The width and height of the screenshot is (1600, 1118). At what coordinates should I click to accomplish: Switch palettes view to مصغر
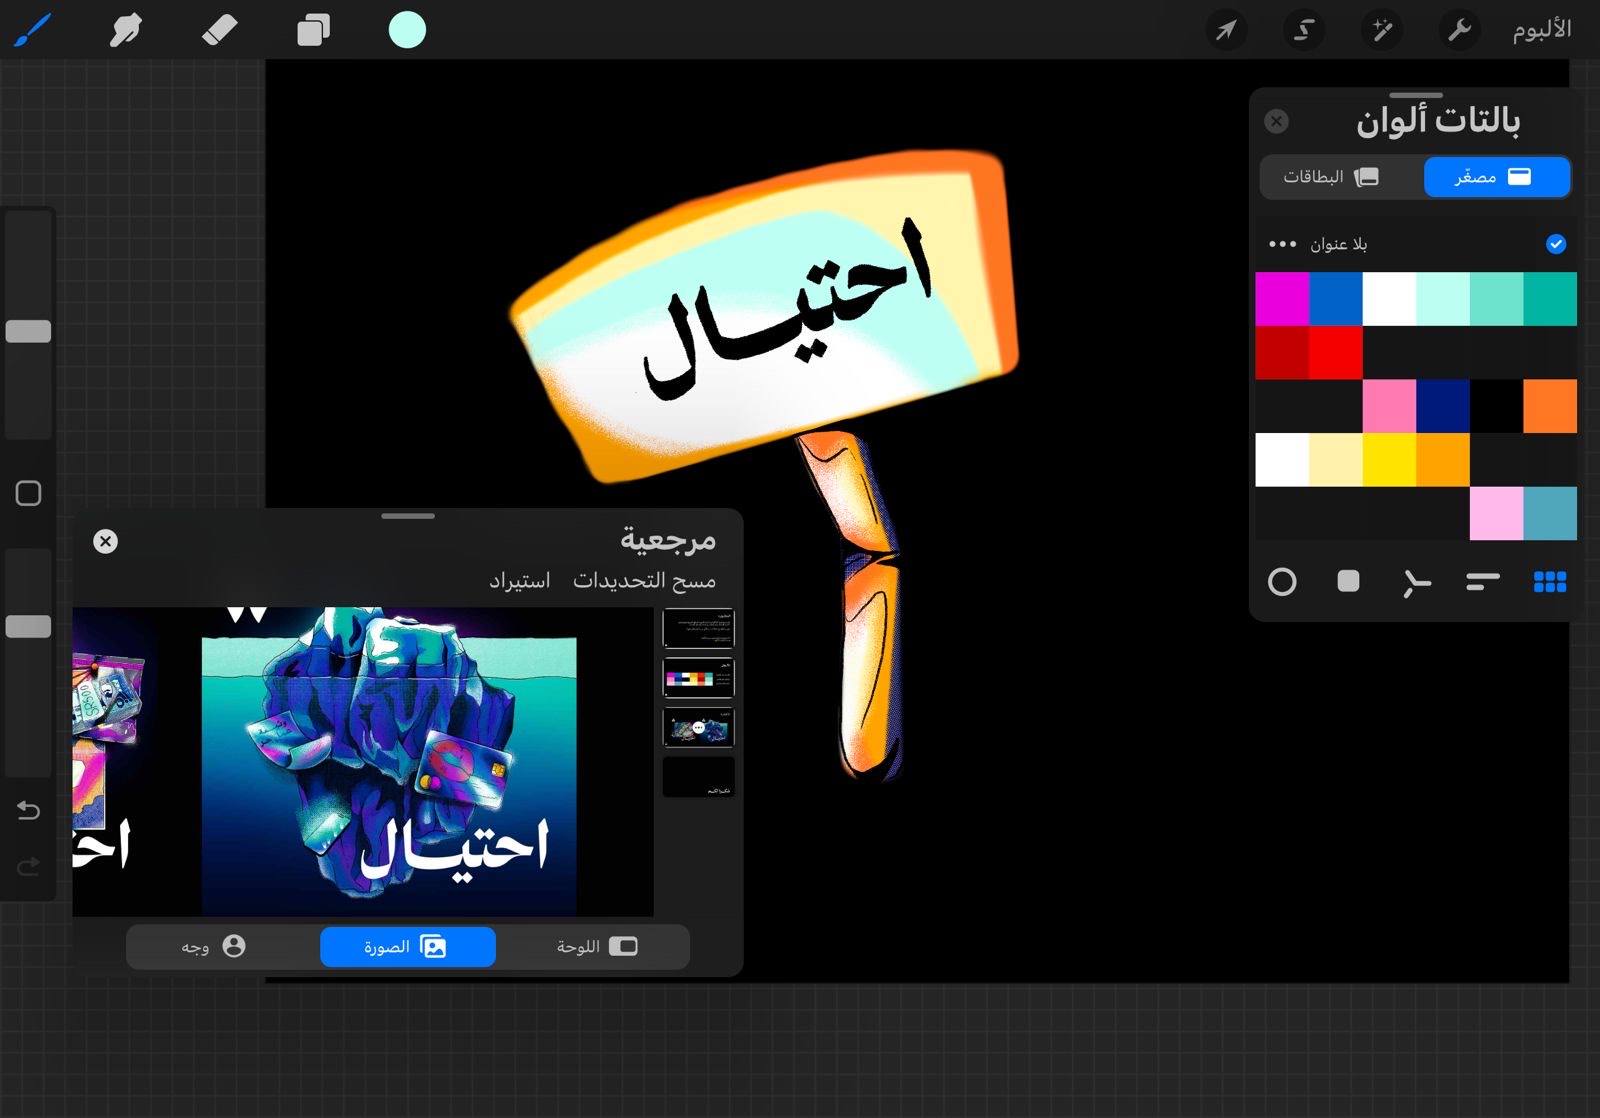(x=1497, y=177)
